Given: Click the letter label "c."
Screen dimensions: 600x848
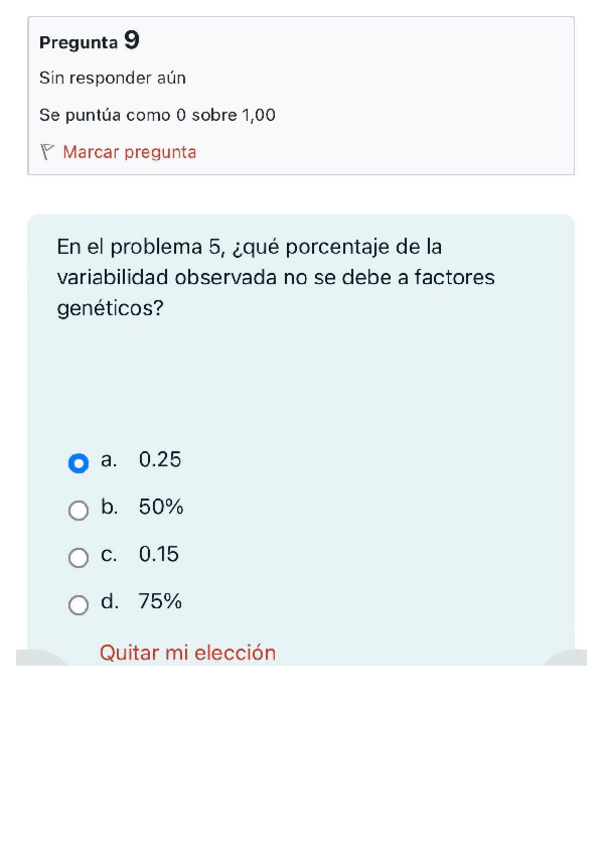Looking at the screenshot, I should pos(110,555).
